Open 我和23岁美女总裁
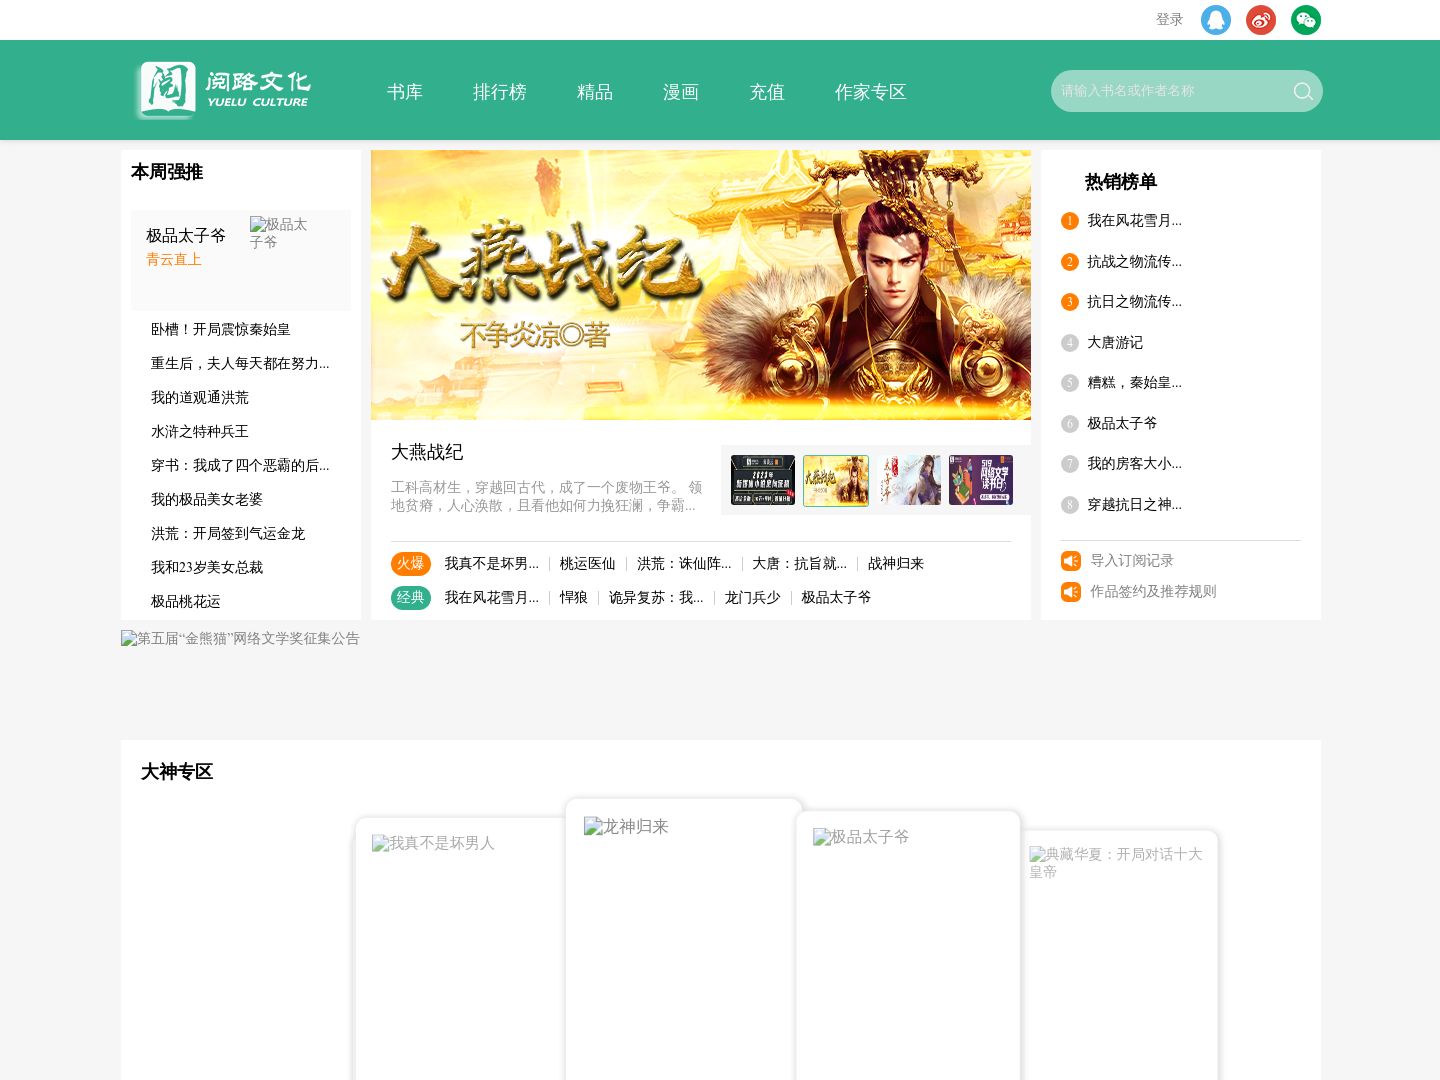 [x=207, y=567]
